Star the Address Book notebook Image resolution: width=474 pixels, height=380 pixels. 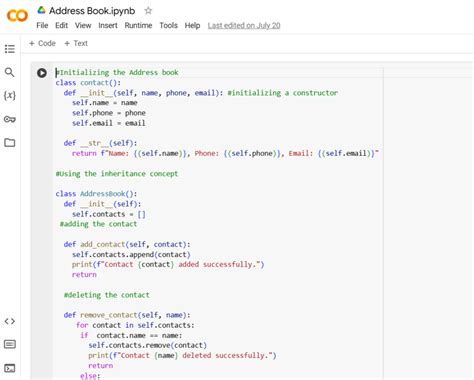(x=148, y=11)
